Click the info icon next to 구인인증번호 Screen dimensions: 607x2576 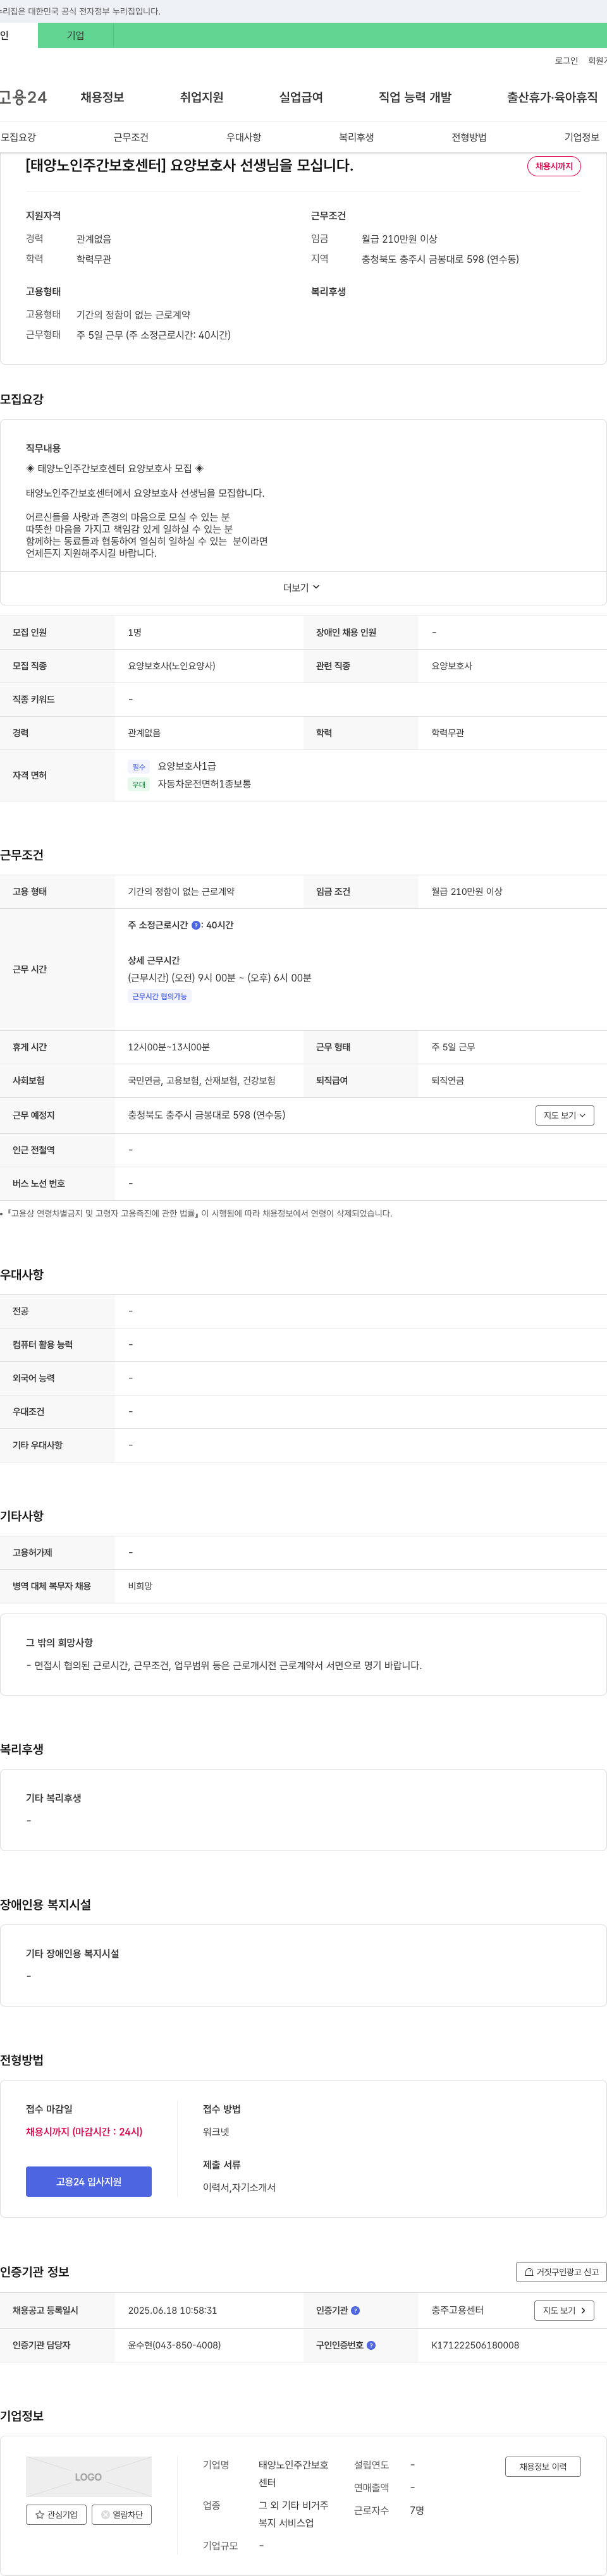(x=371, y=2345)
